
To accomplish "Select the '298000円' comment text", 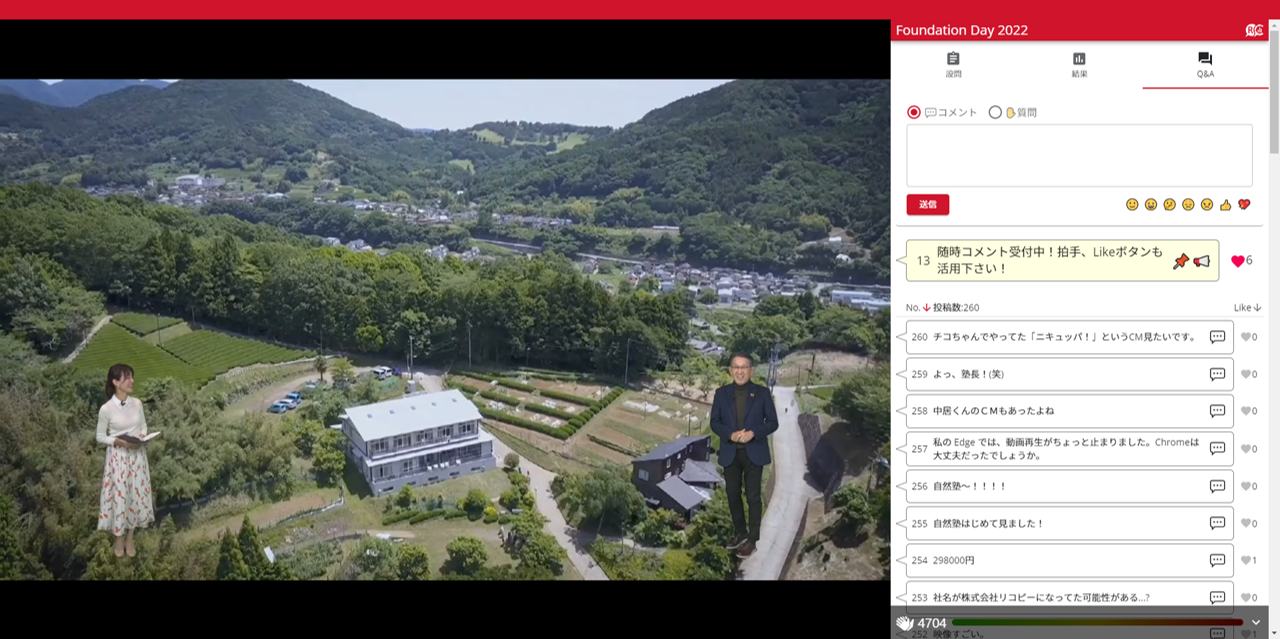I will [x=953, y=560].
